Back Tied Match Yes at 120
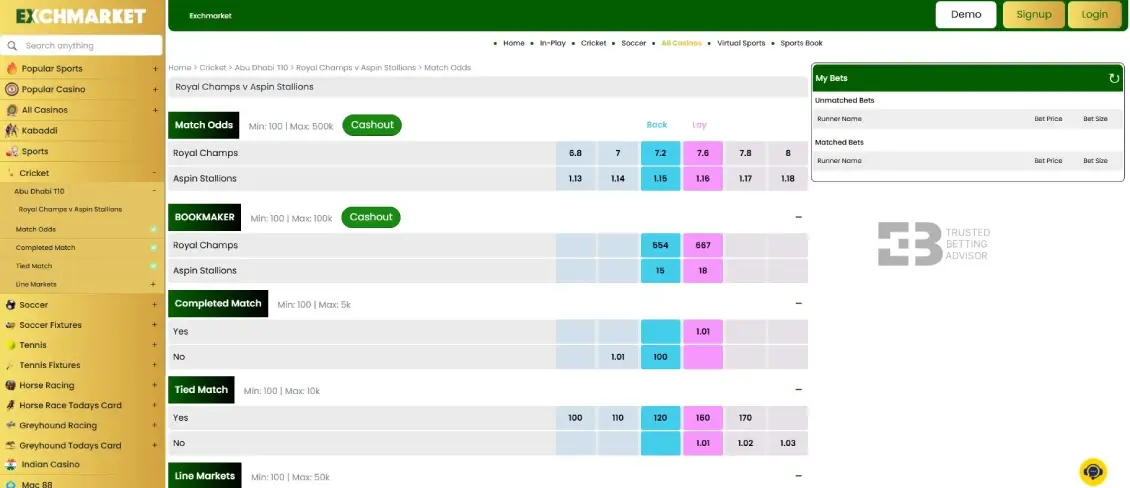The height and width of the screenshot is (488, 1130). [660, 417]
